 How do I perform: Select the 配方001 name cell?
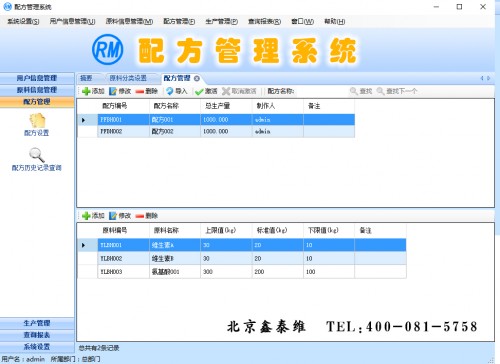pyautogui.click(x=175, y=120)
